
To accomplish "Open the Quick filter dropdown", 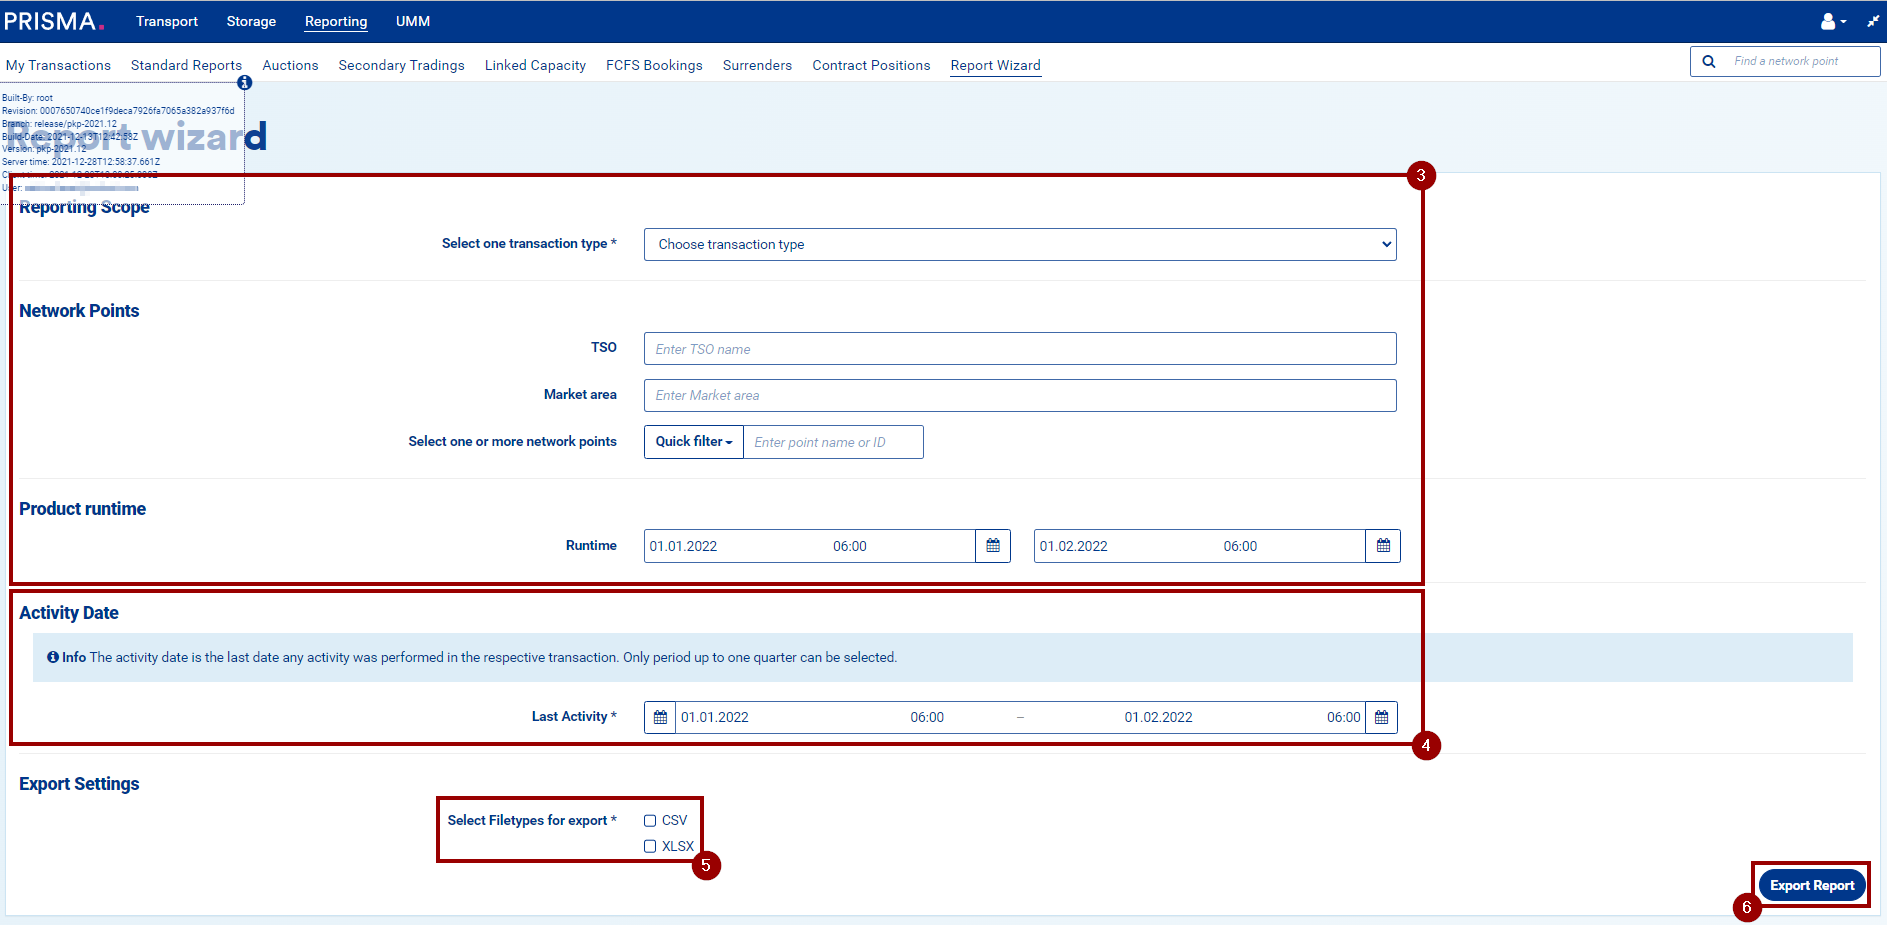I will 693,442.
